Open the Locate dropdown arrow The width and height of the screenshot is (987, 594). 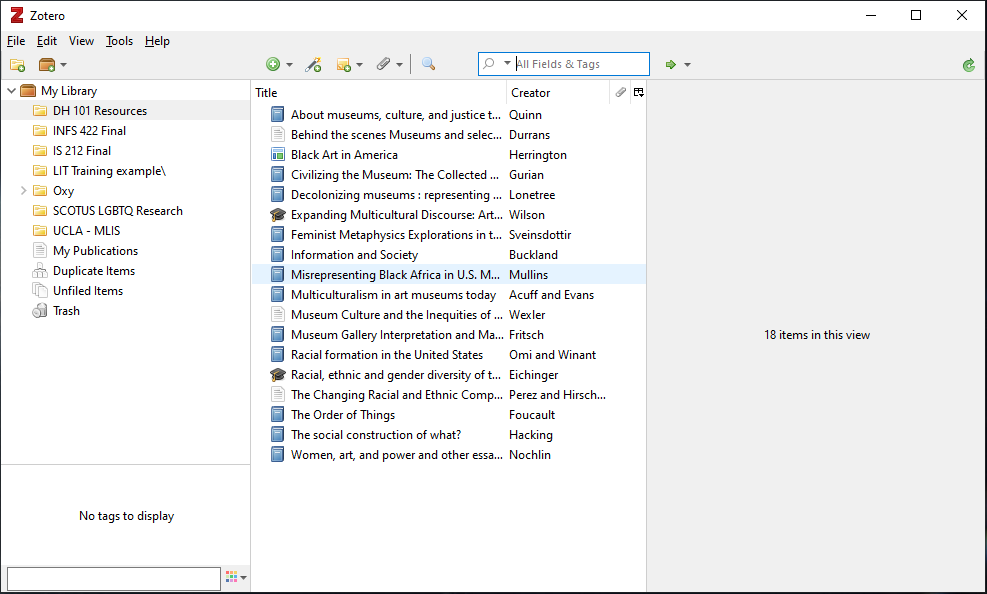click(x=687, y=65)
